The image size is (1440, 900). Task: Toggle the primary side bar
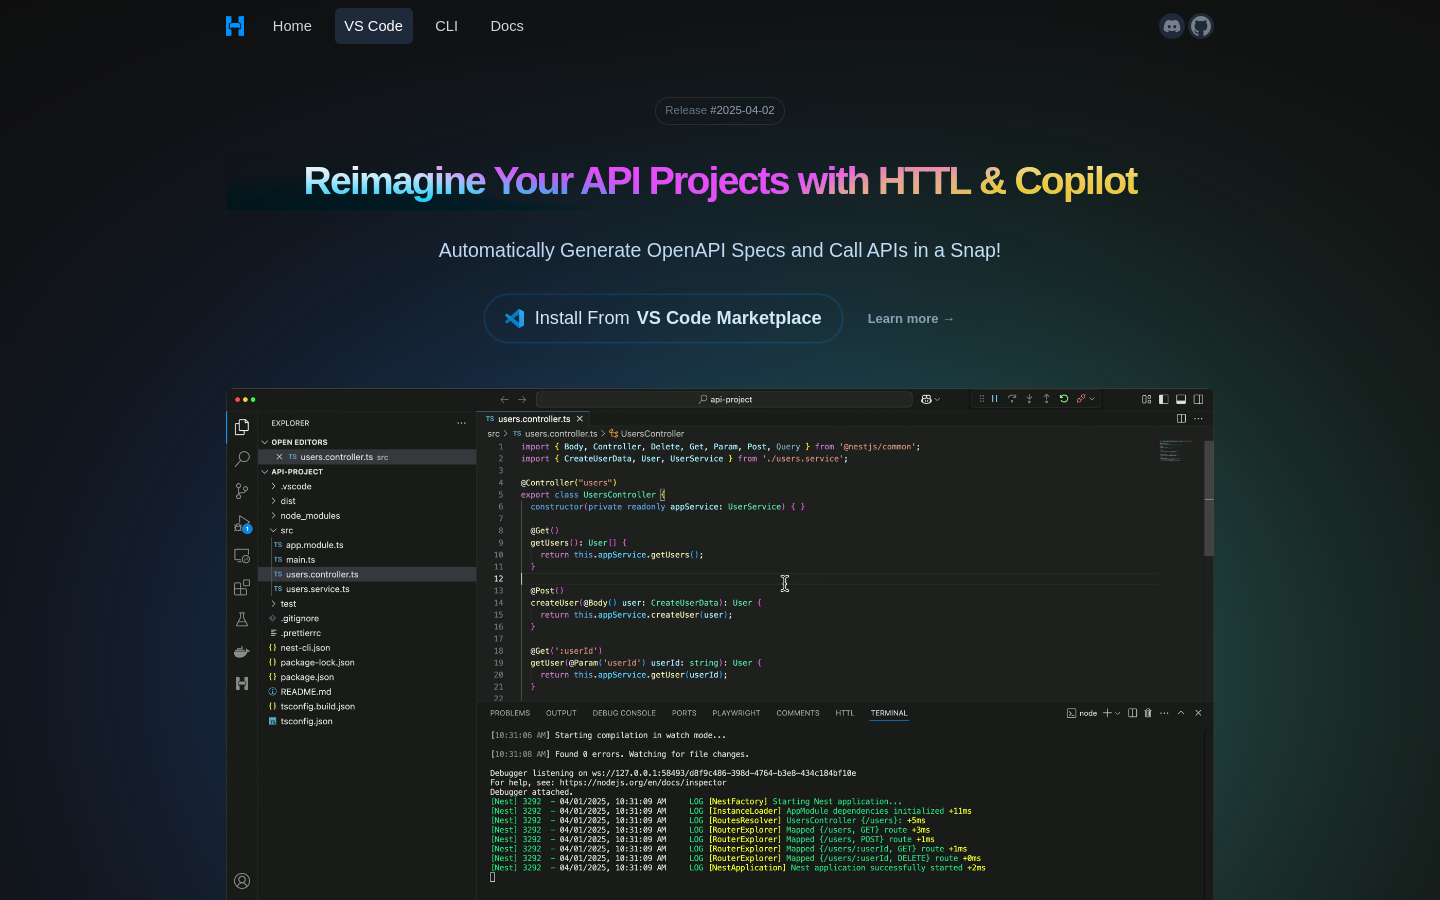1163,399
